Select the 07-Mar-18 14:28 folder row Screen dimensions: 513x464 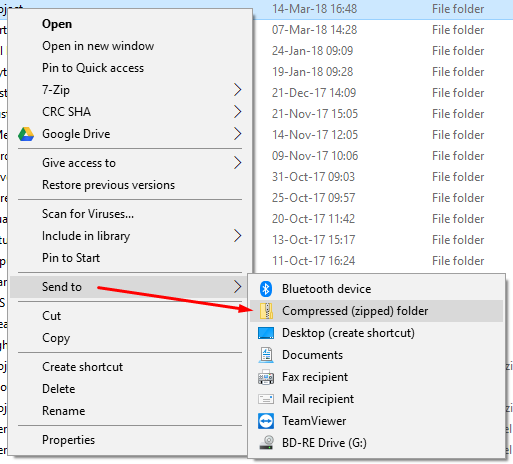coord(383,30)
